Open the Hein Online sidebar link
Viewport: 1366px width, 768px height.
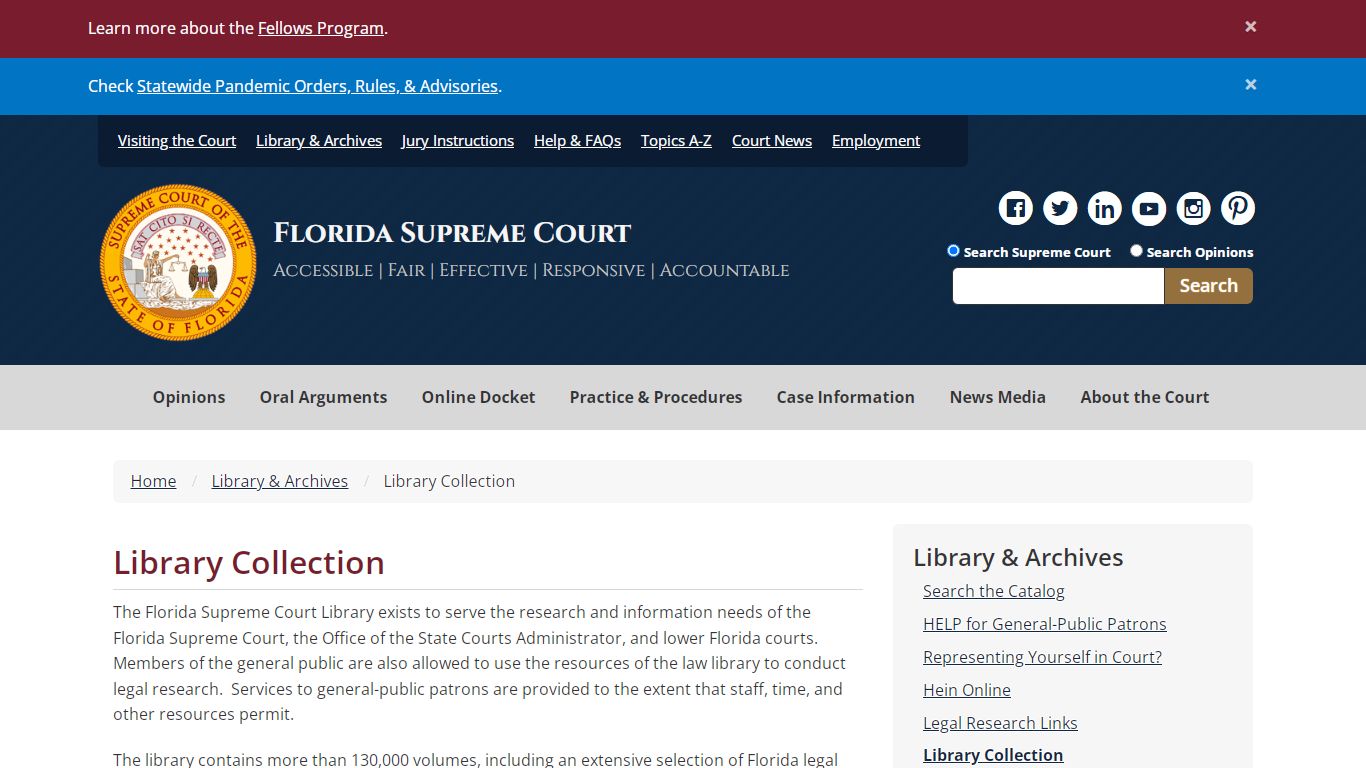[x=967, y=690]
